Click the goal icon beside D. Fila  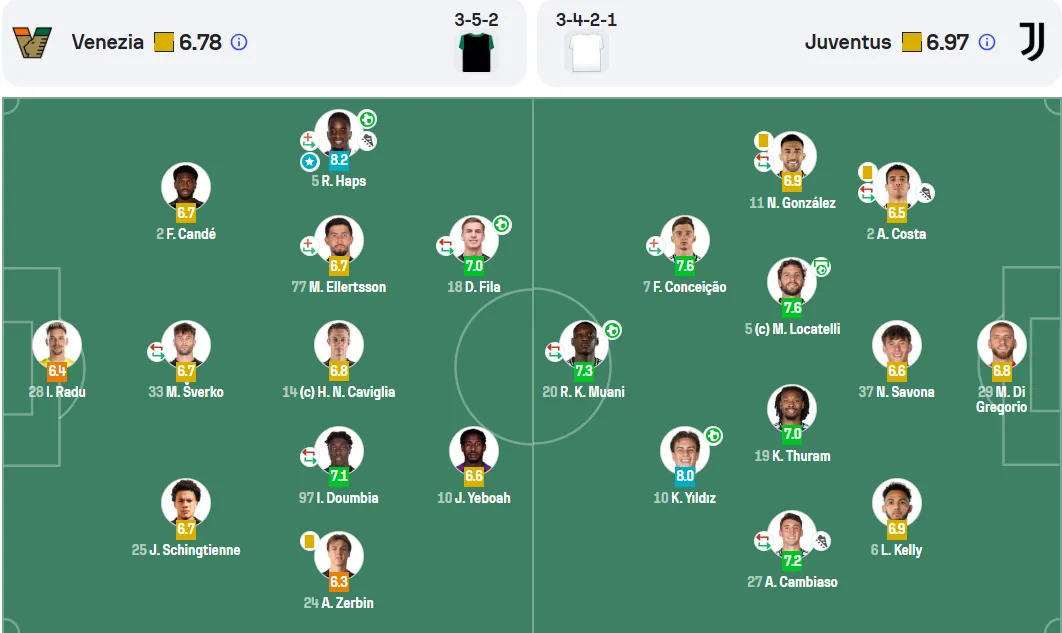click(x=502, y=224)
